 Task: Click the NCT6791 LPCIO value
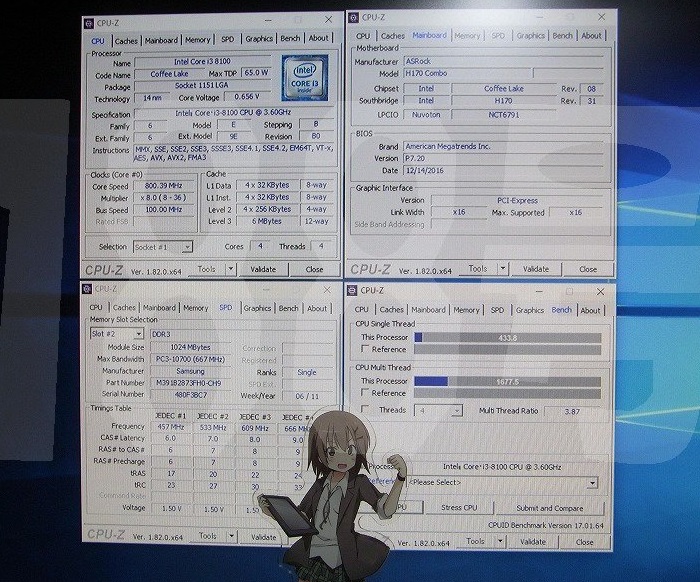click(504, 115)
